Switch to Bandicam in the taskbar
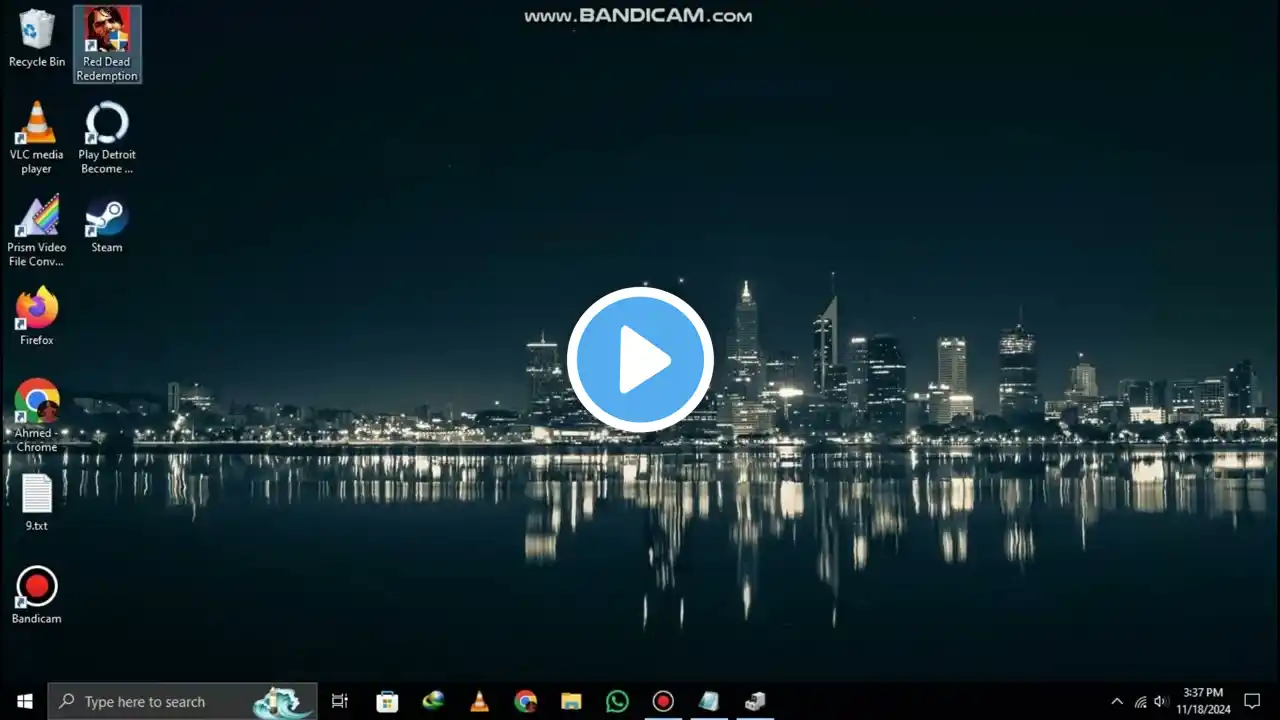1280x720 pixels. (x=663, y=701)
